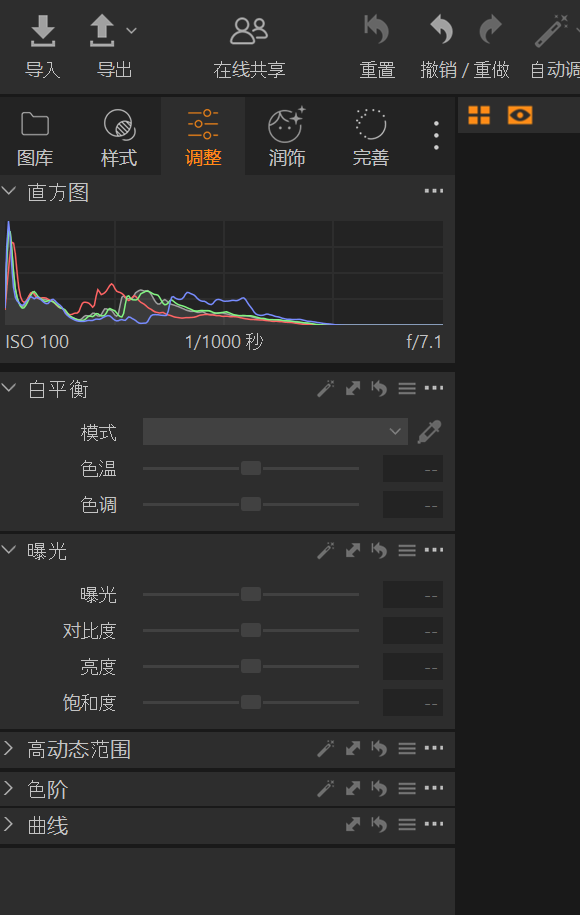The width and height of the screenshot is (580, 915).
Task: Expand the 曲线 curves panel
Action: click(x=8, y=825)
